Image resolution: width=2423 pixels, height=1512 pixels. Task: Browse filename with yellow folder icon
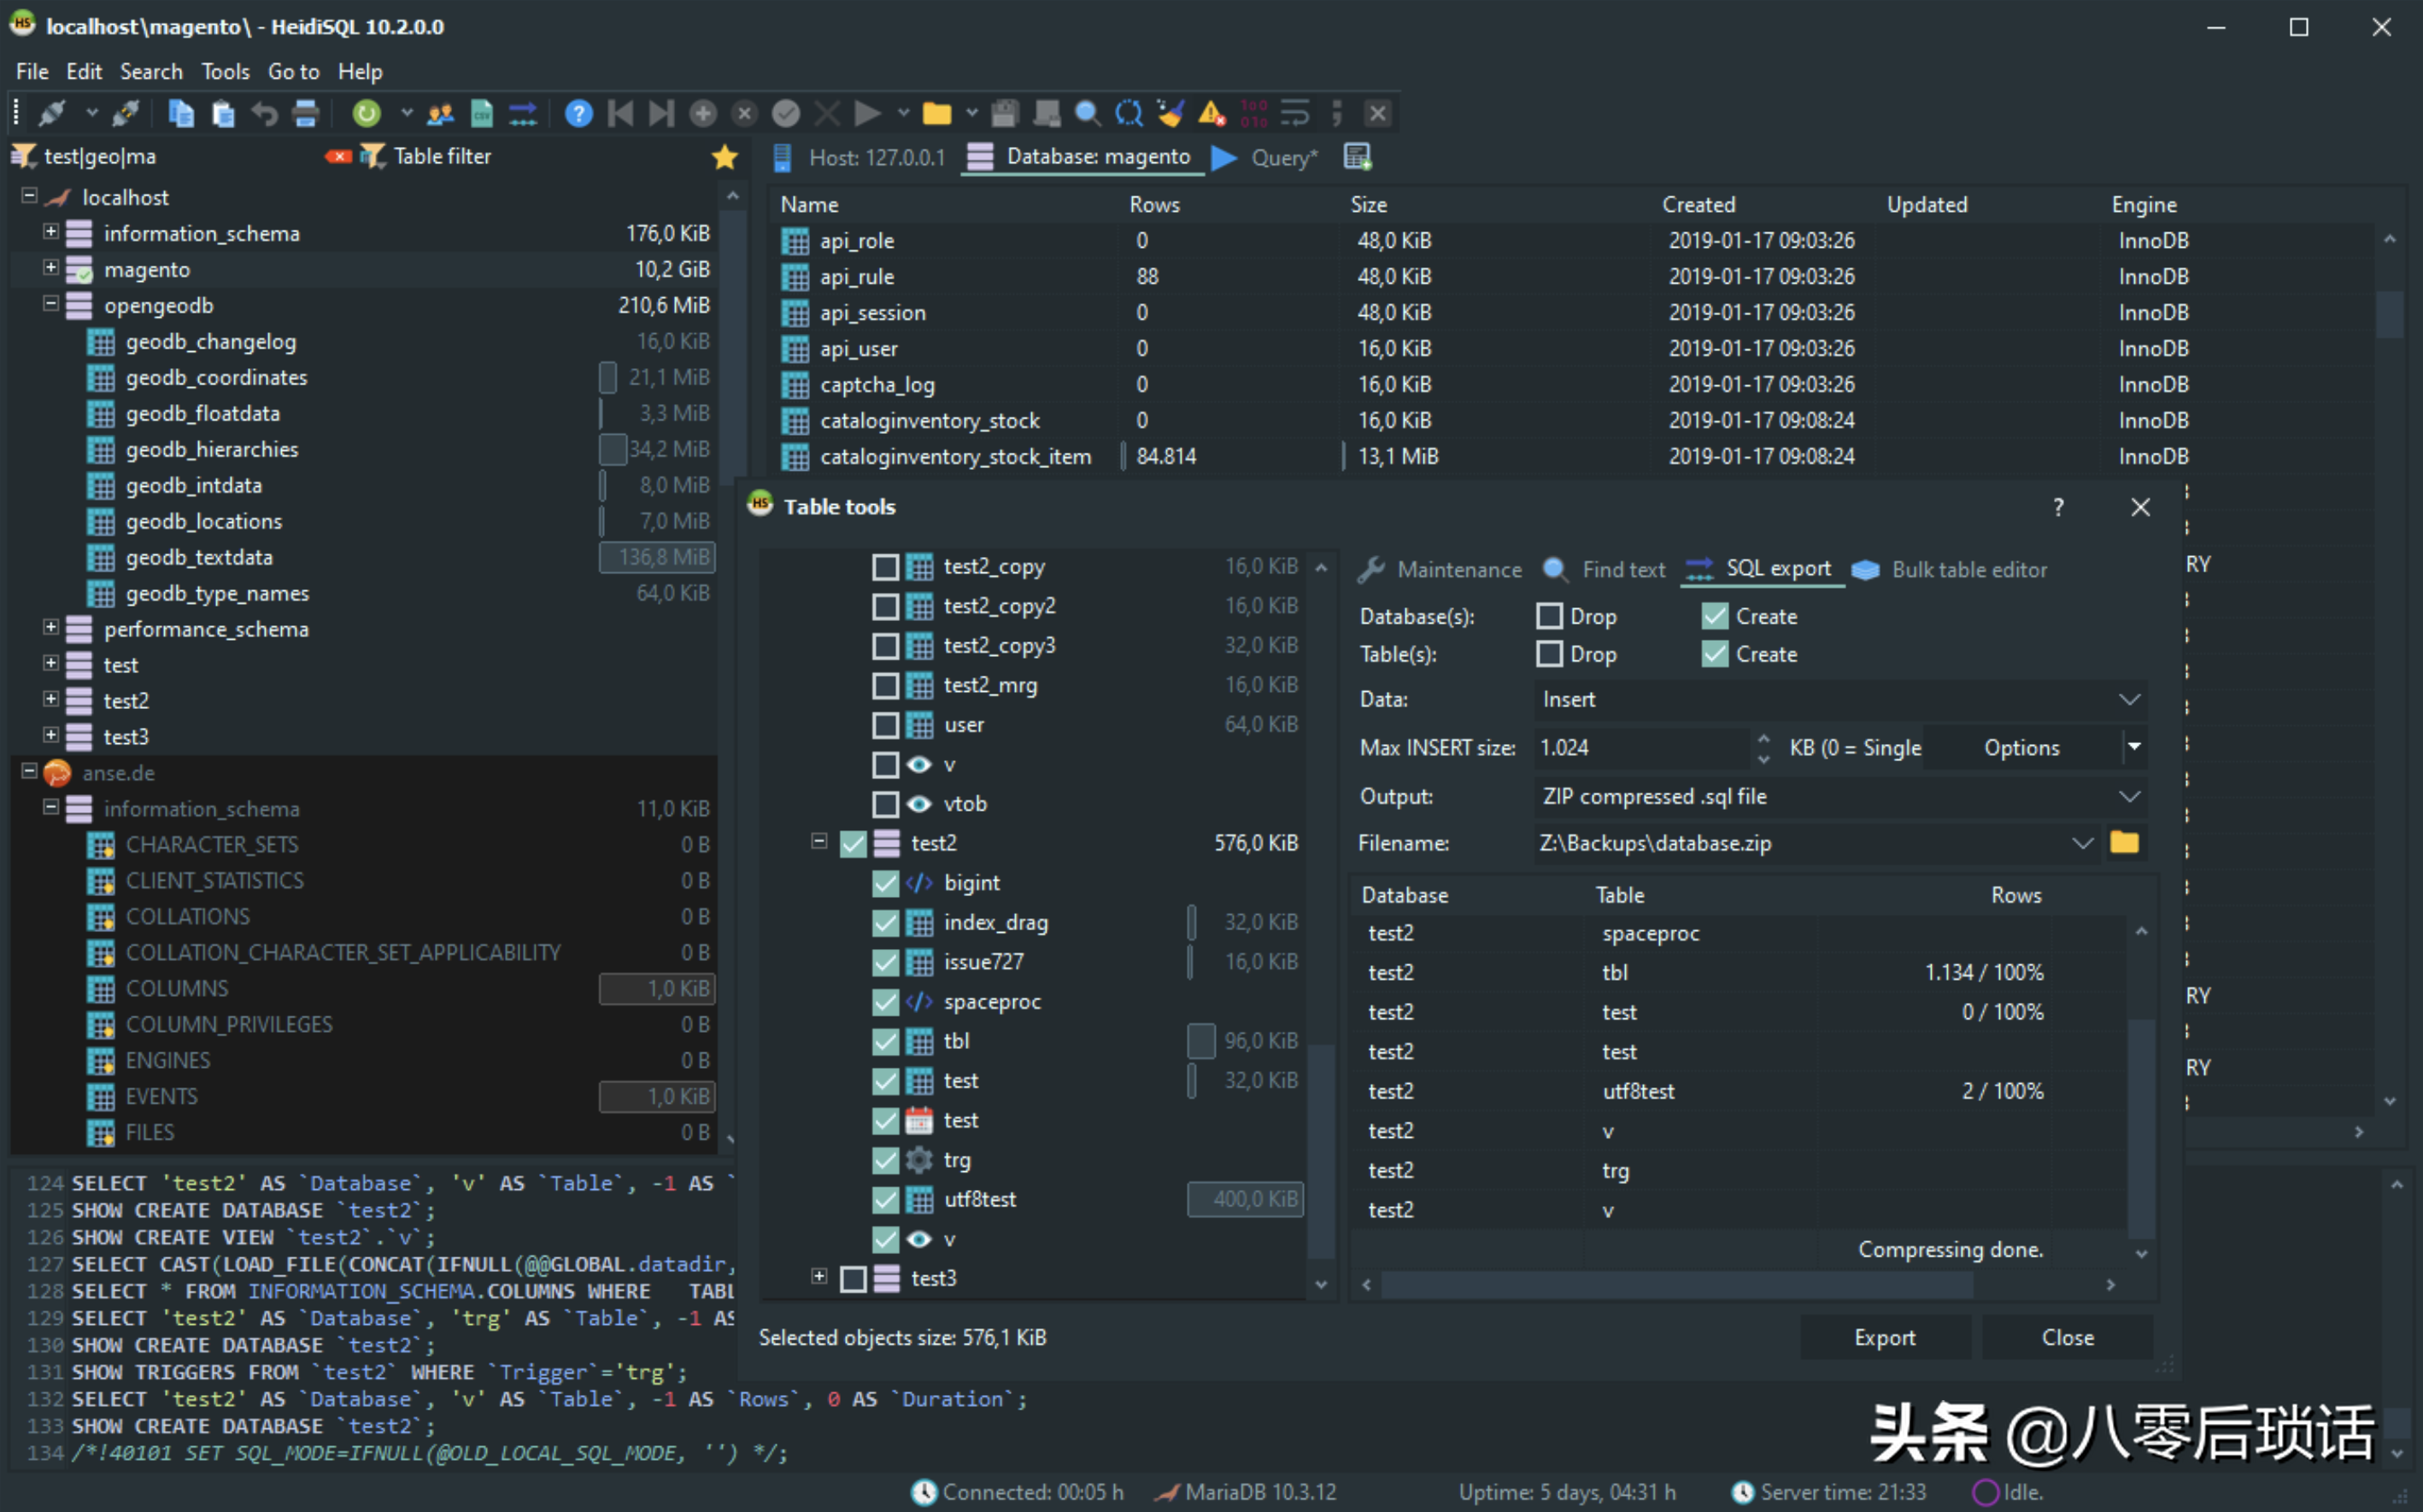point(2125,843)
